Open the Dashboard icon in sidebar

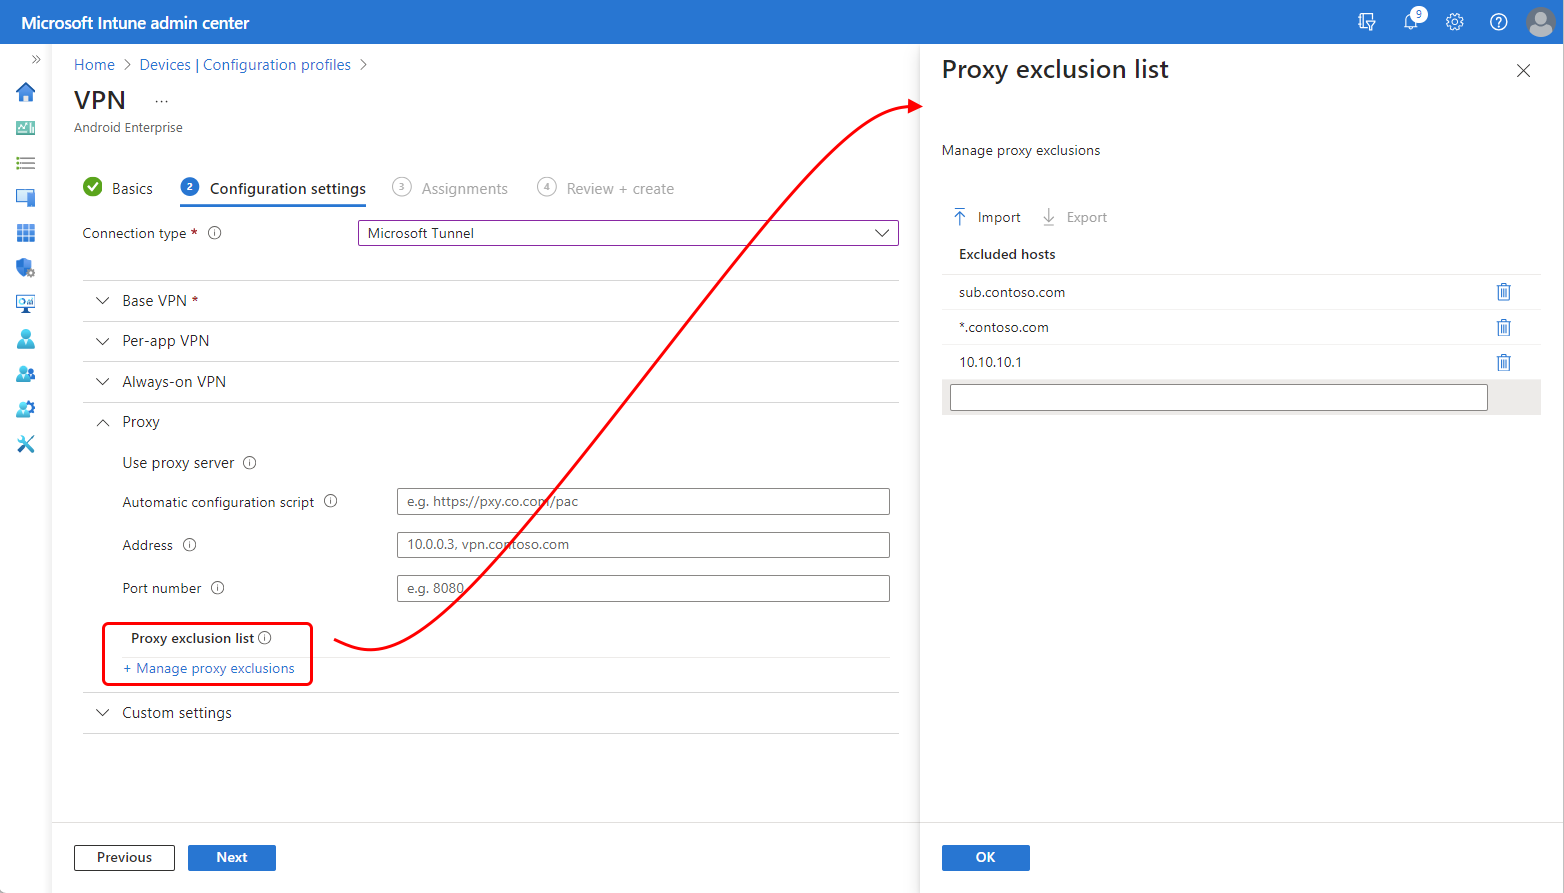[x=26, y=128]
